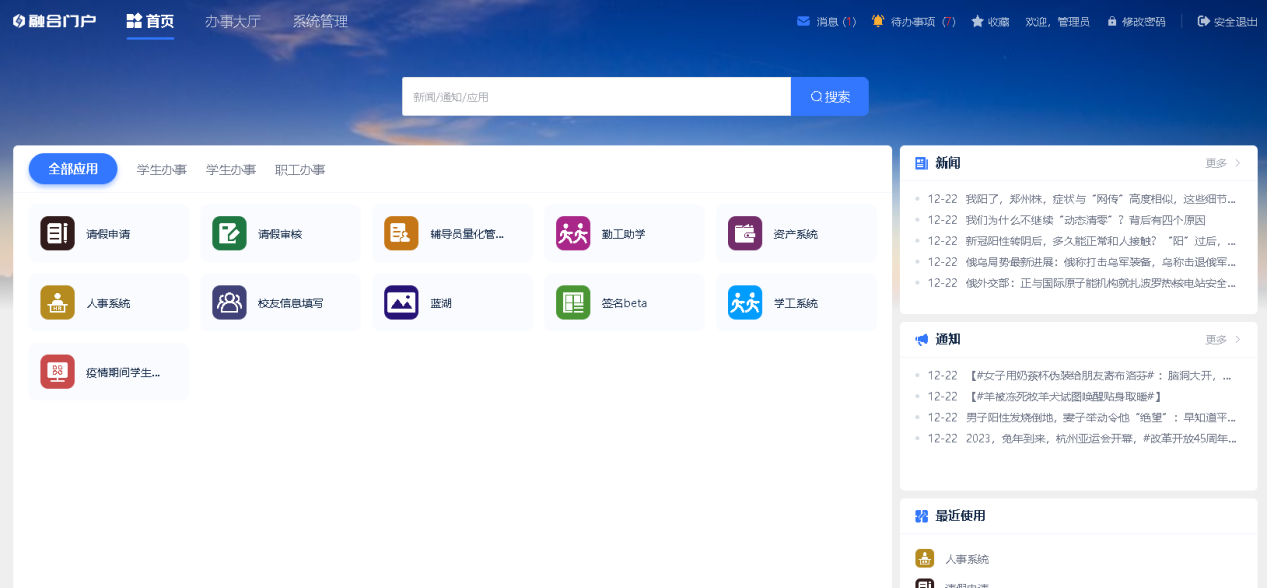The height and width of the screenshot is (588, 1267).
Task: Launch the 勤工助学 app icon
Action: pos(573,234)
